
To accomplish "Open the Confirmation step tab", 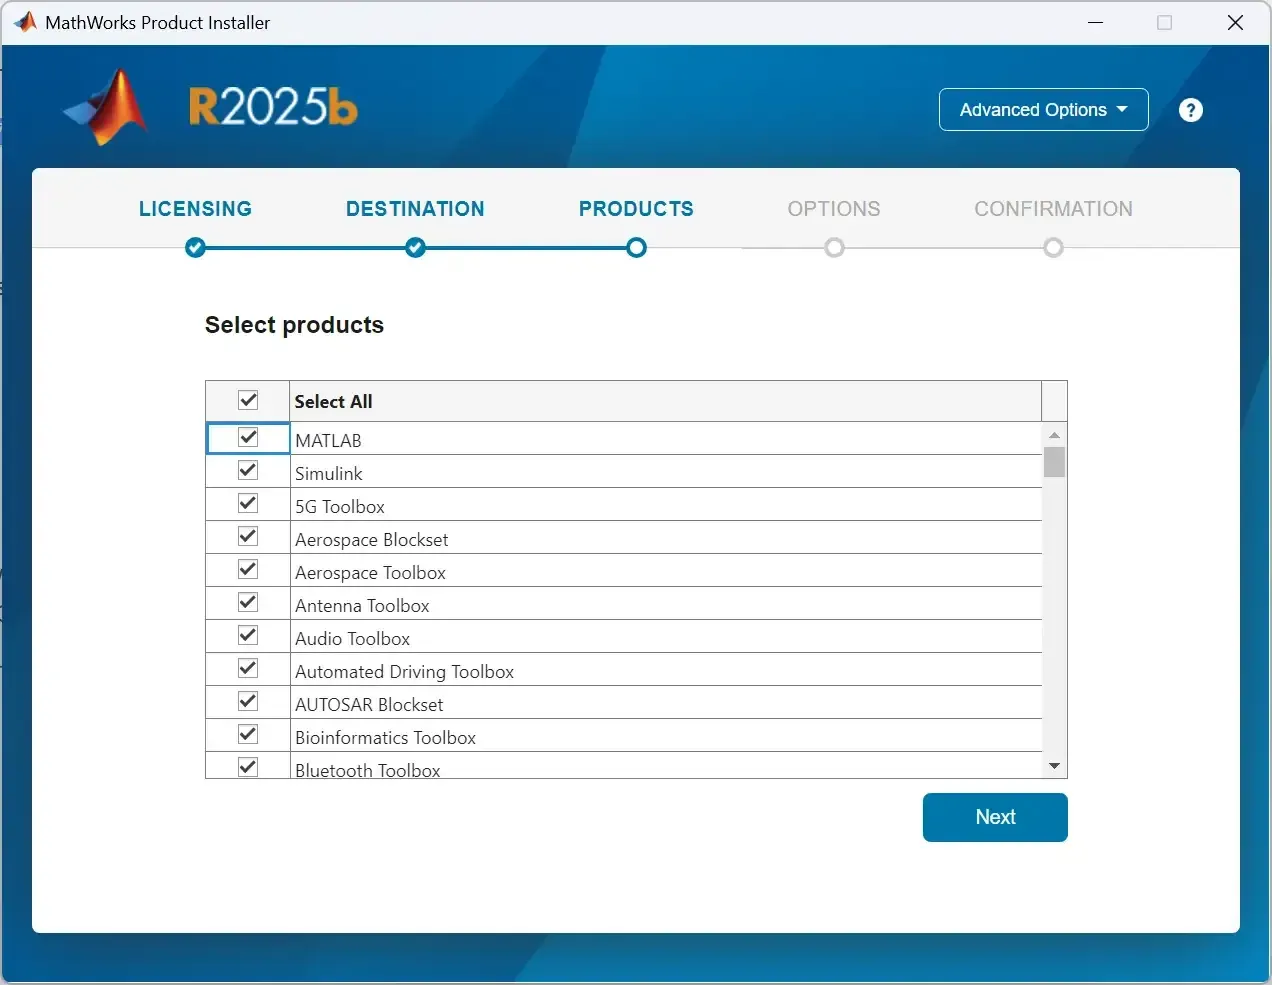I will (1053, 209).
